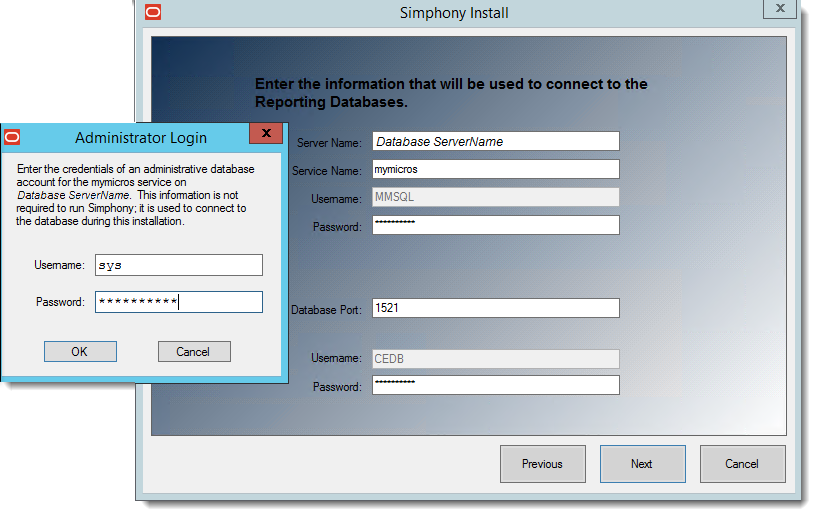Focus the Administrator Login Username field containing sys

pyautogui.click(x=179, y=265)
